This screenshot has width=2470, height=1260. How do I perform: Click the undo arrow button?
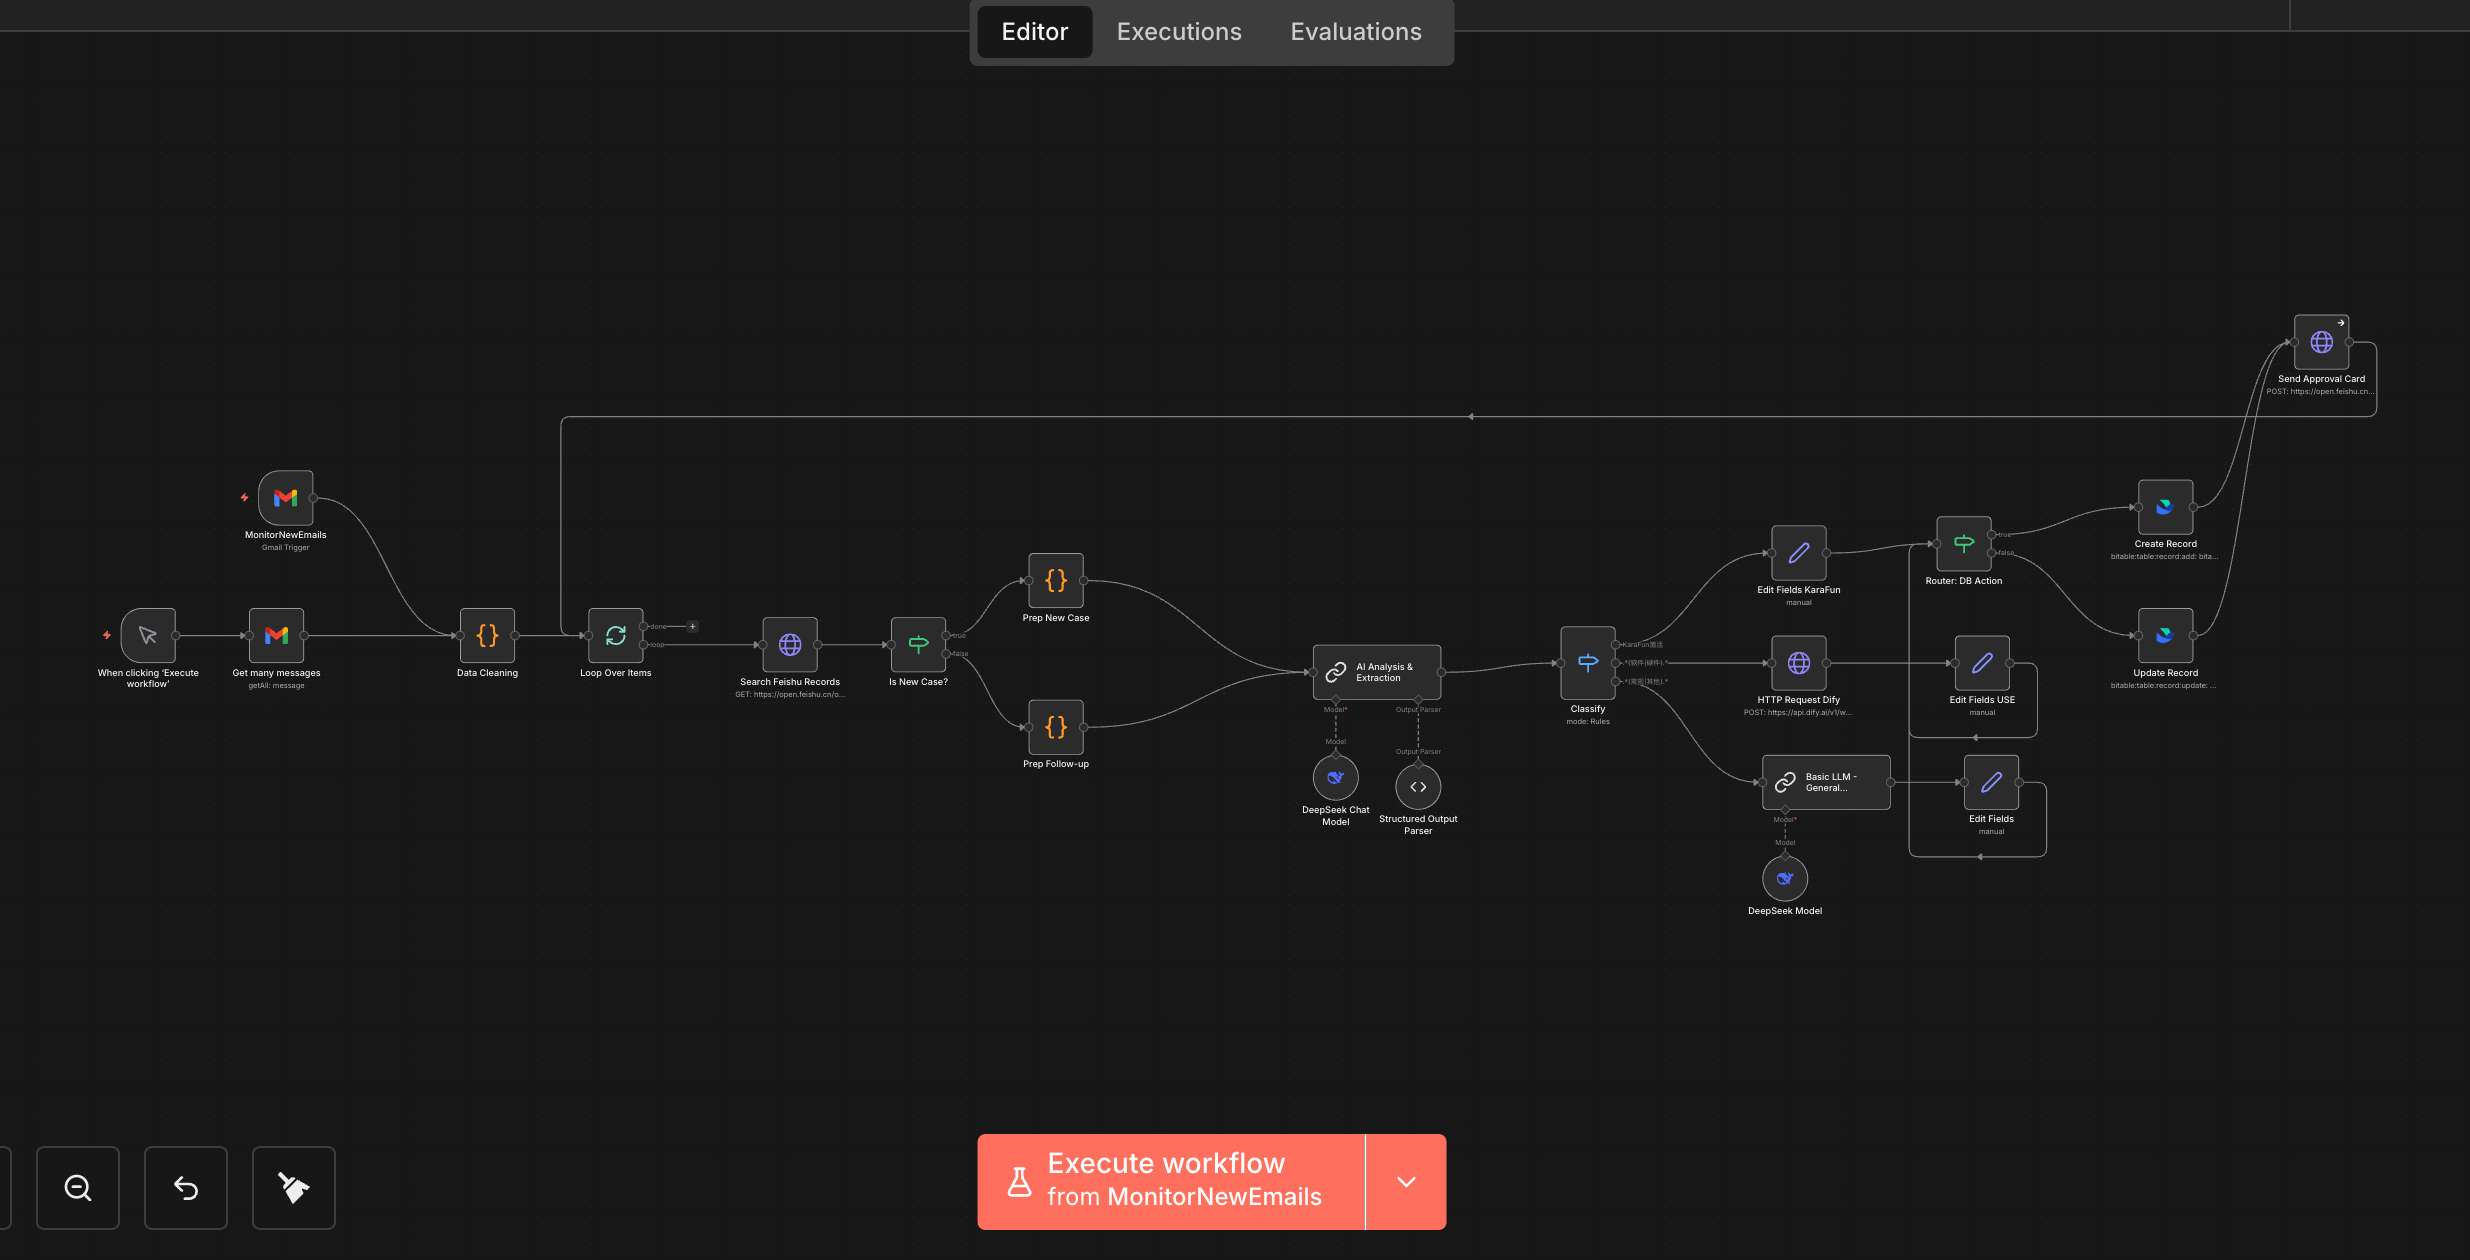186,1188
